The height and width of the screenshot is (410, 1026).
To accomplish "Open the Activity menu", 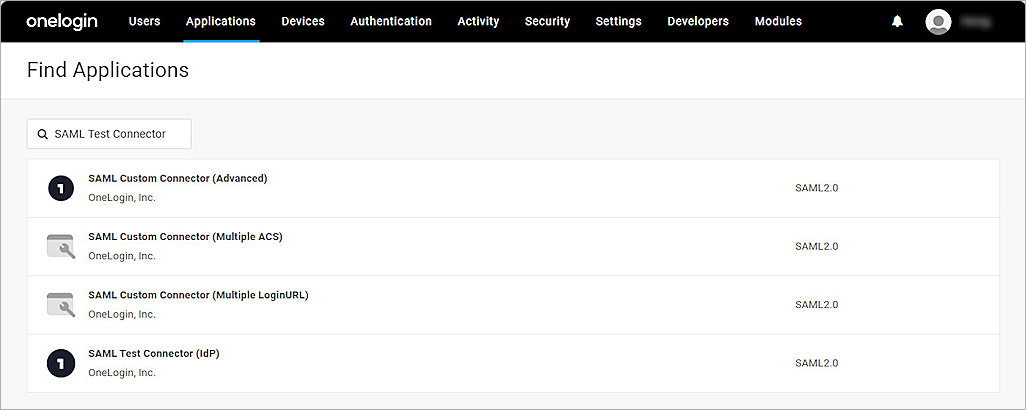I will 478,21.
